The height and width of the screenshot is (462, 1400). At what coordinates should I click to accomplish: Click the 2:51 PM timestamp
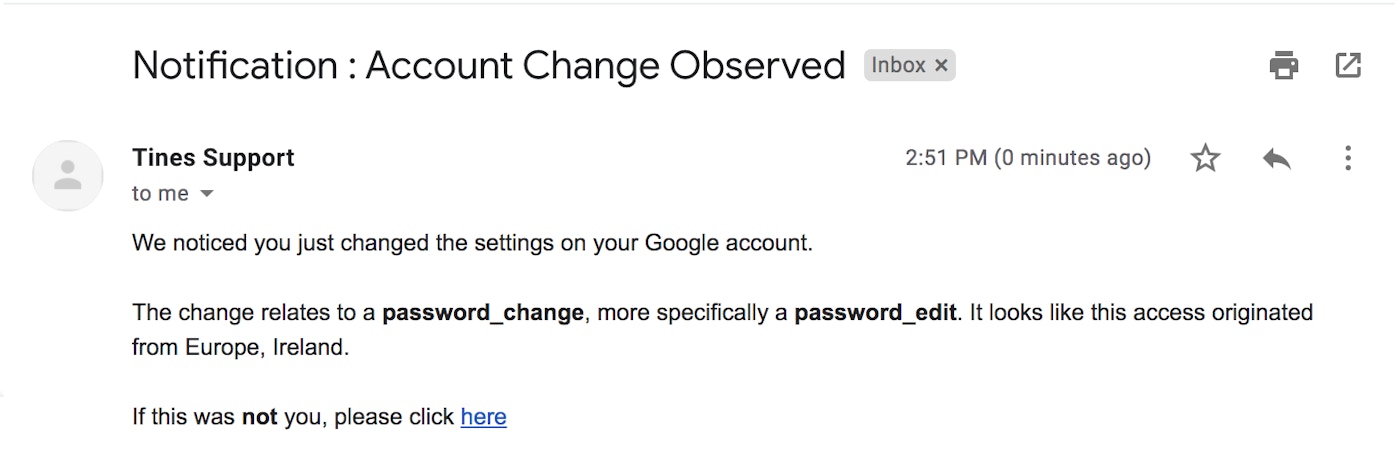coord(1028,158)
